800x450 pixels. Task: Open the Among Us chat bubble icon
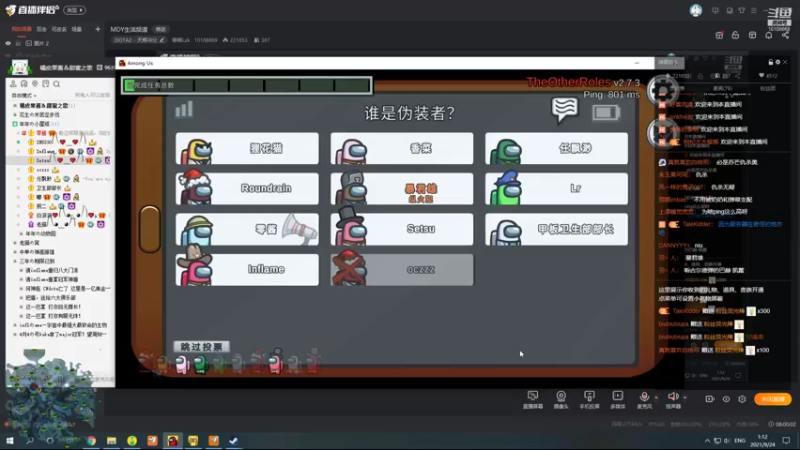point(564,110)
